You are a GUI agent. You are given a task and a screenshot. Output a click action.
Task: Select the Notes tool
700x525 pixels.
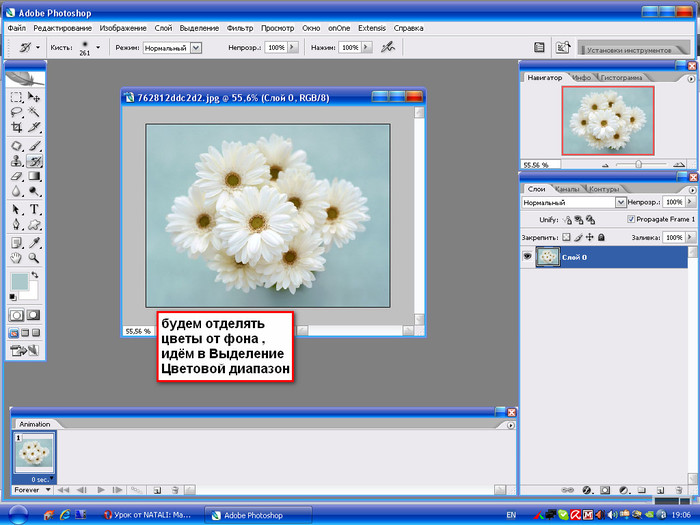pyautogui.click(x=17, y=243)
